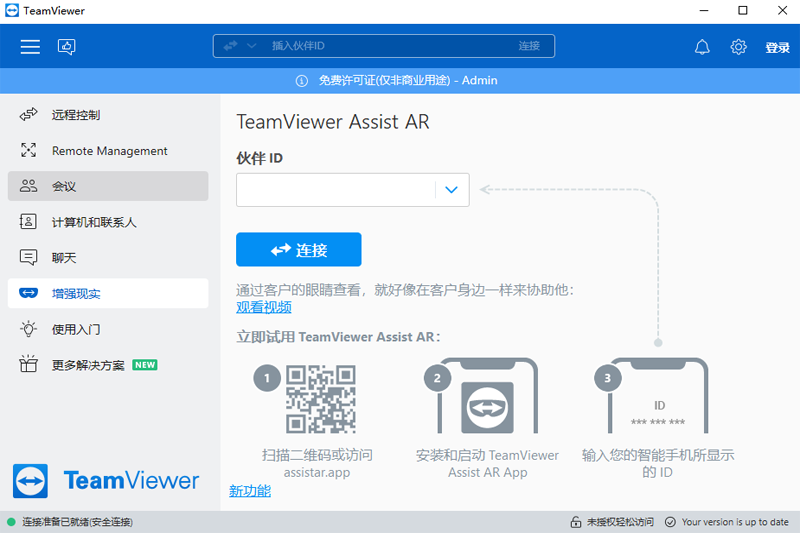Open the notifications bell
Viewport: 800px width, 533px height.
tap(702, 47)
